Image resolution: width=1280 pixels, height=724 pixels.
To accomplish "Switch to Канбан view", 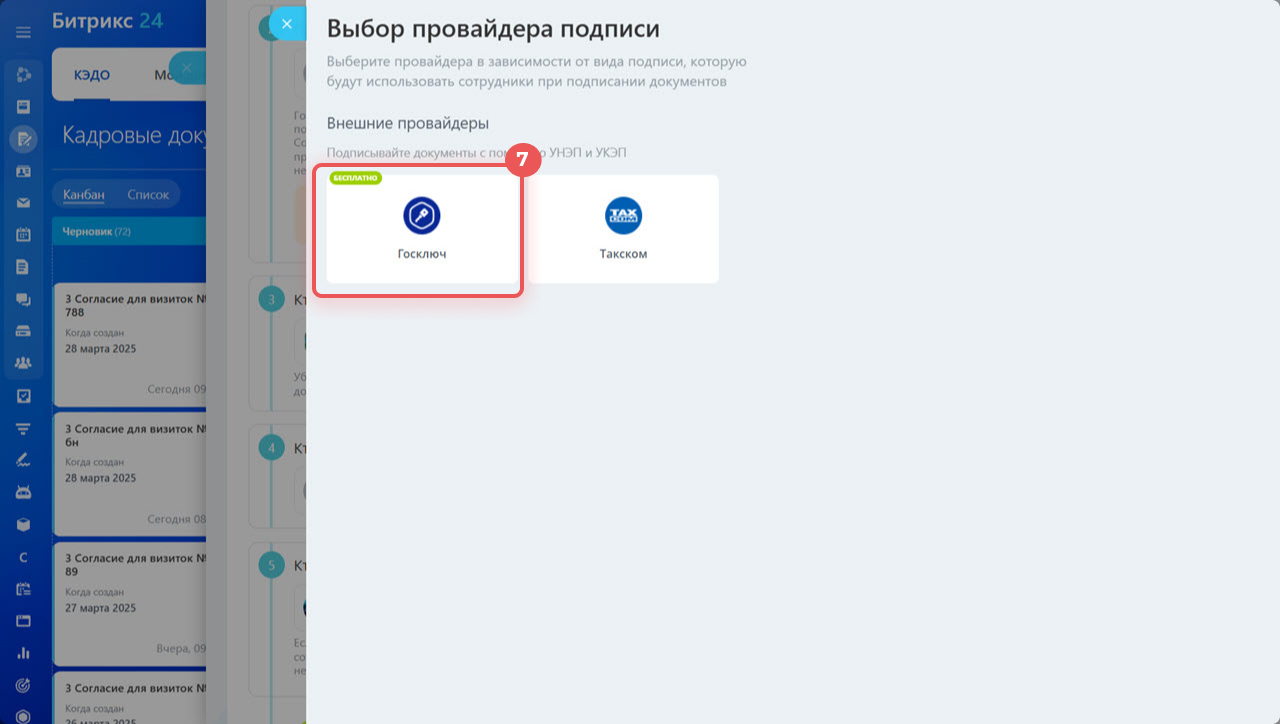I will [84, 194].
